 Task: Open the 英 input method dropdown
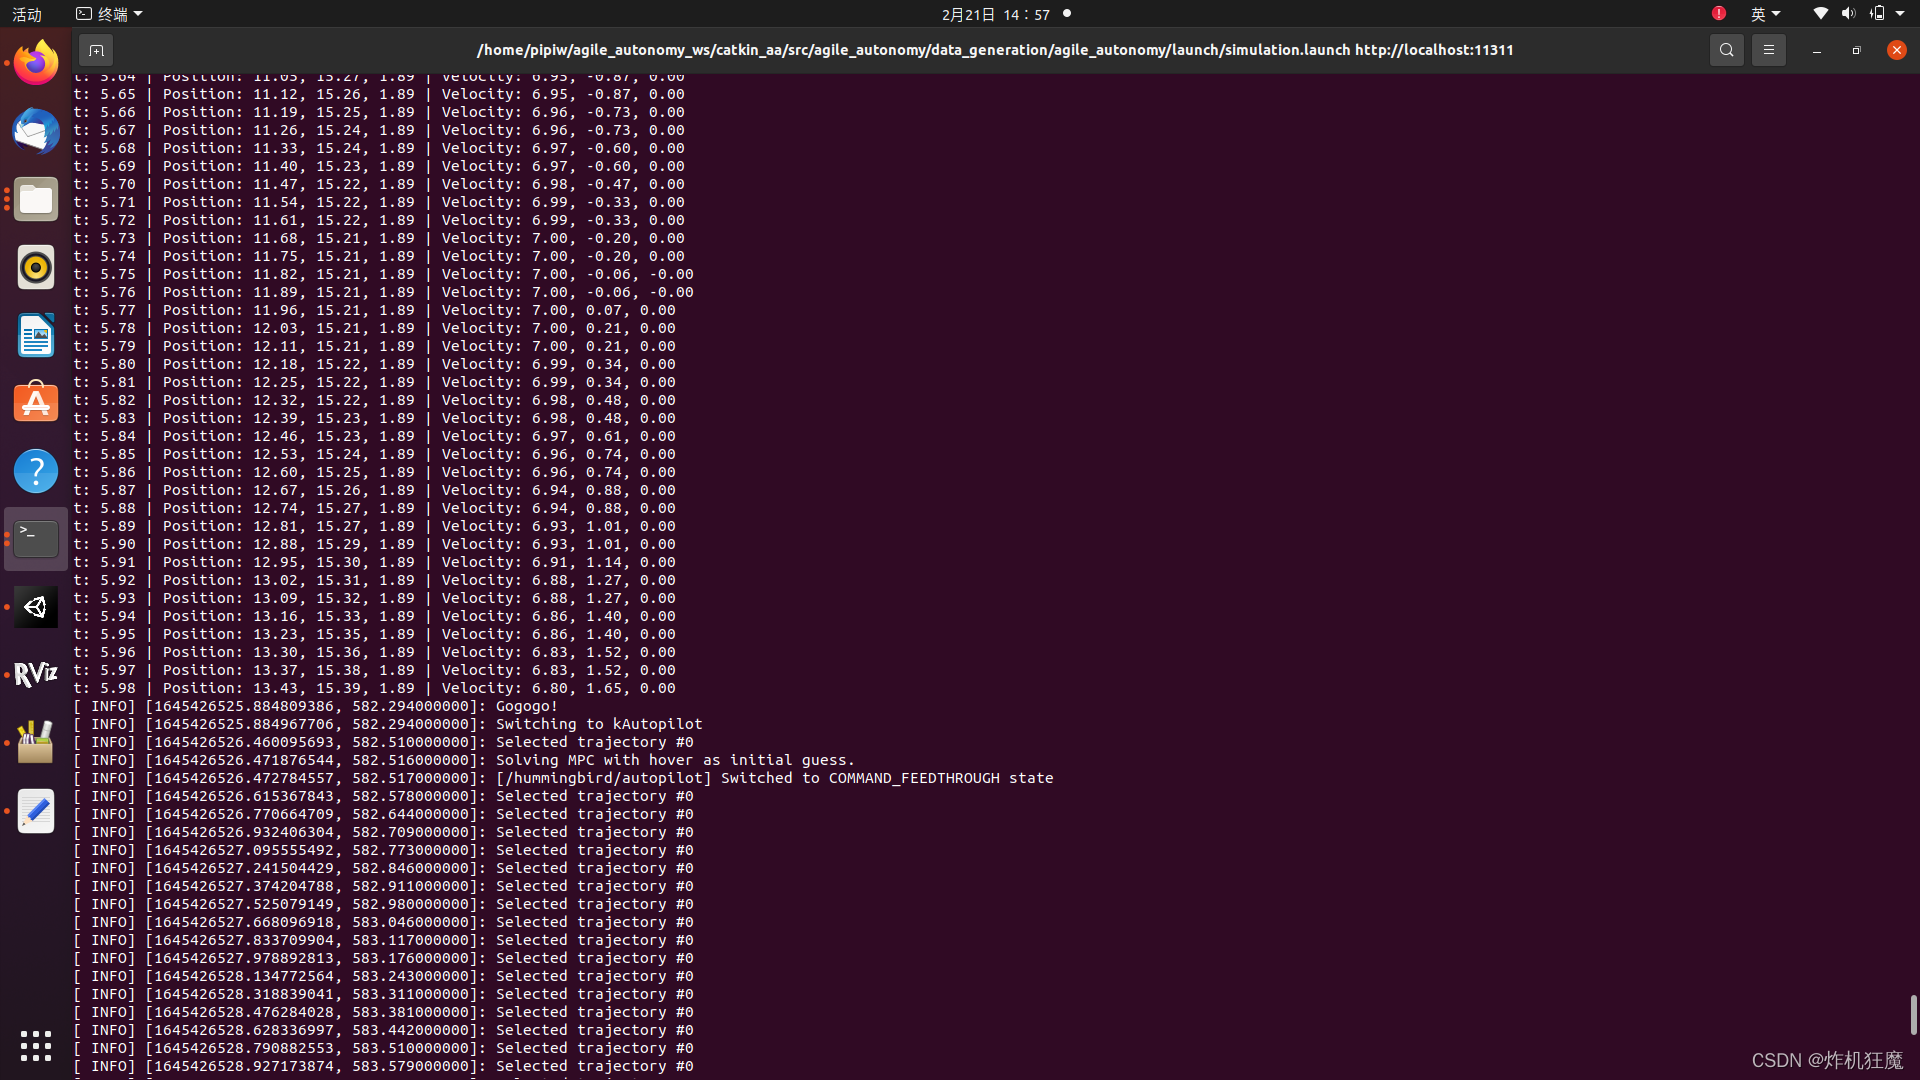coord(1765,14)
